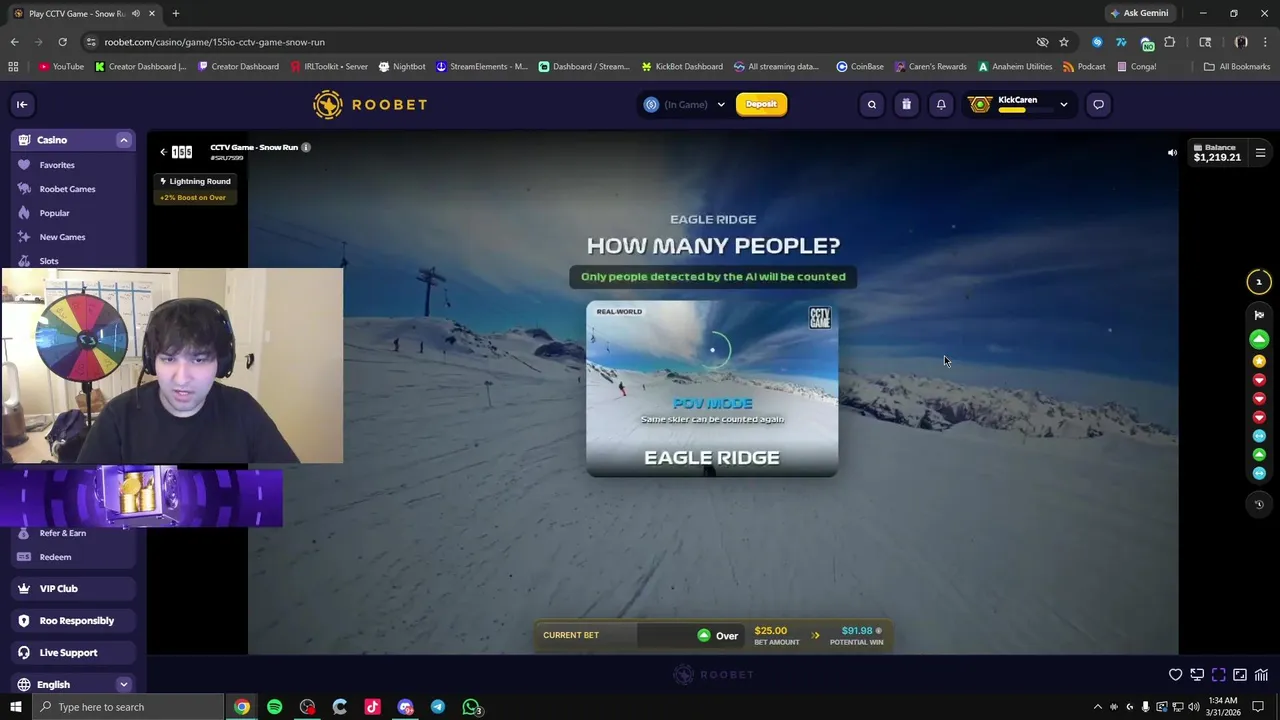This screenshot has height=720, width=1280.
Task: Click the yellow Deposit button
Action: point(761,104)
